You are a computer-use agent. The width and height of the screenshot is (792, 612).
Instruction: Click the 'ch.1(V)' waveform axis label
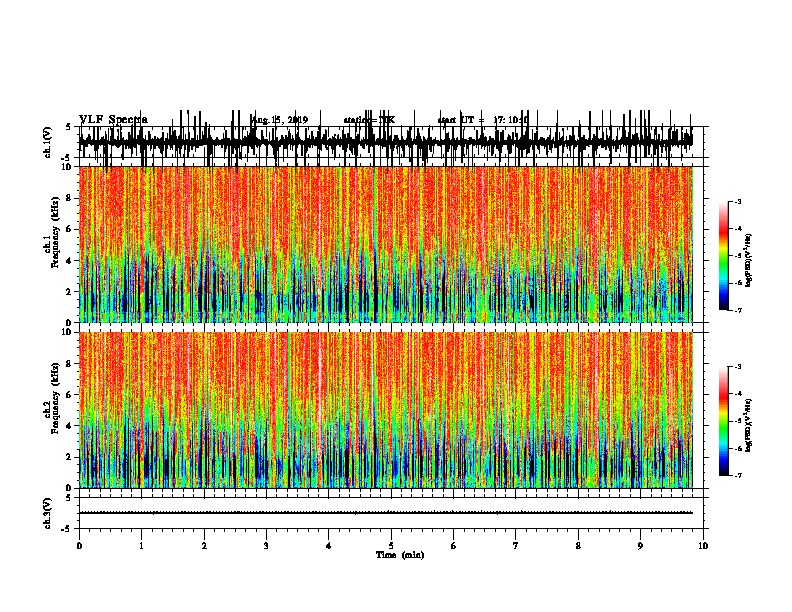click(47, 142)
